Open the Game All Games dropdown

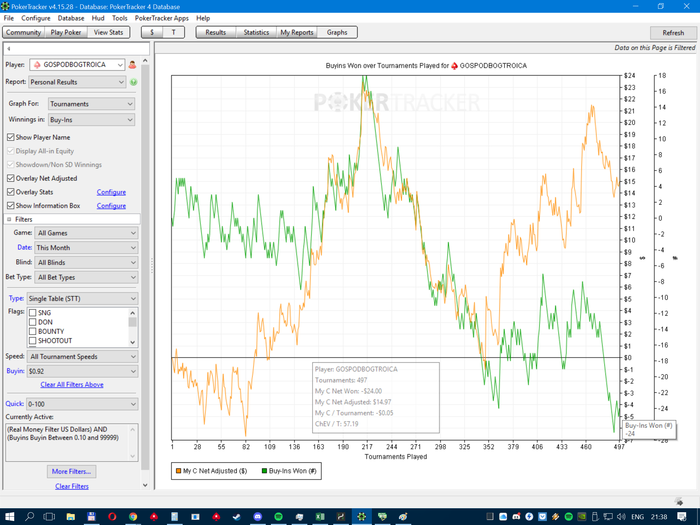click(86, 233)
